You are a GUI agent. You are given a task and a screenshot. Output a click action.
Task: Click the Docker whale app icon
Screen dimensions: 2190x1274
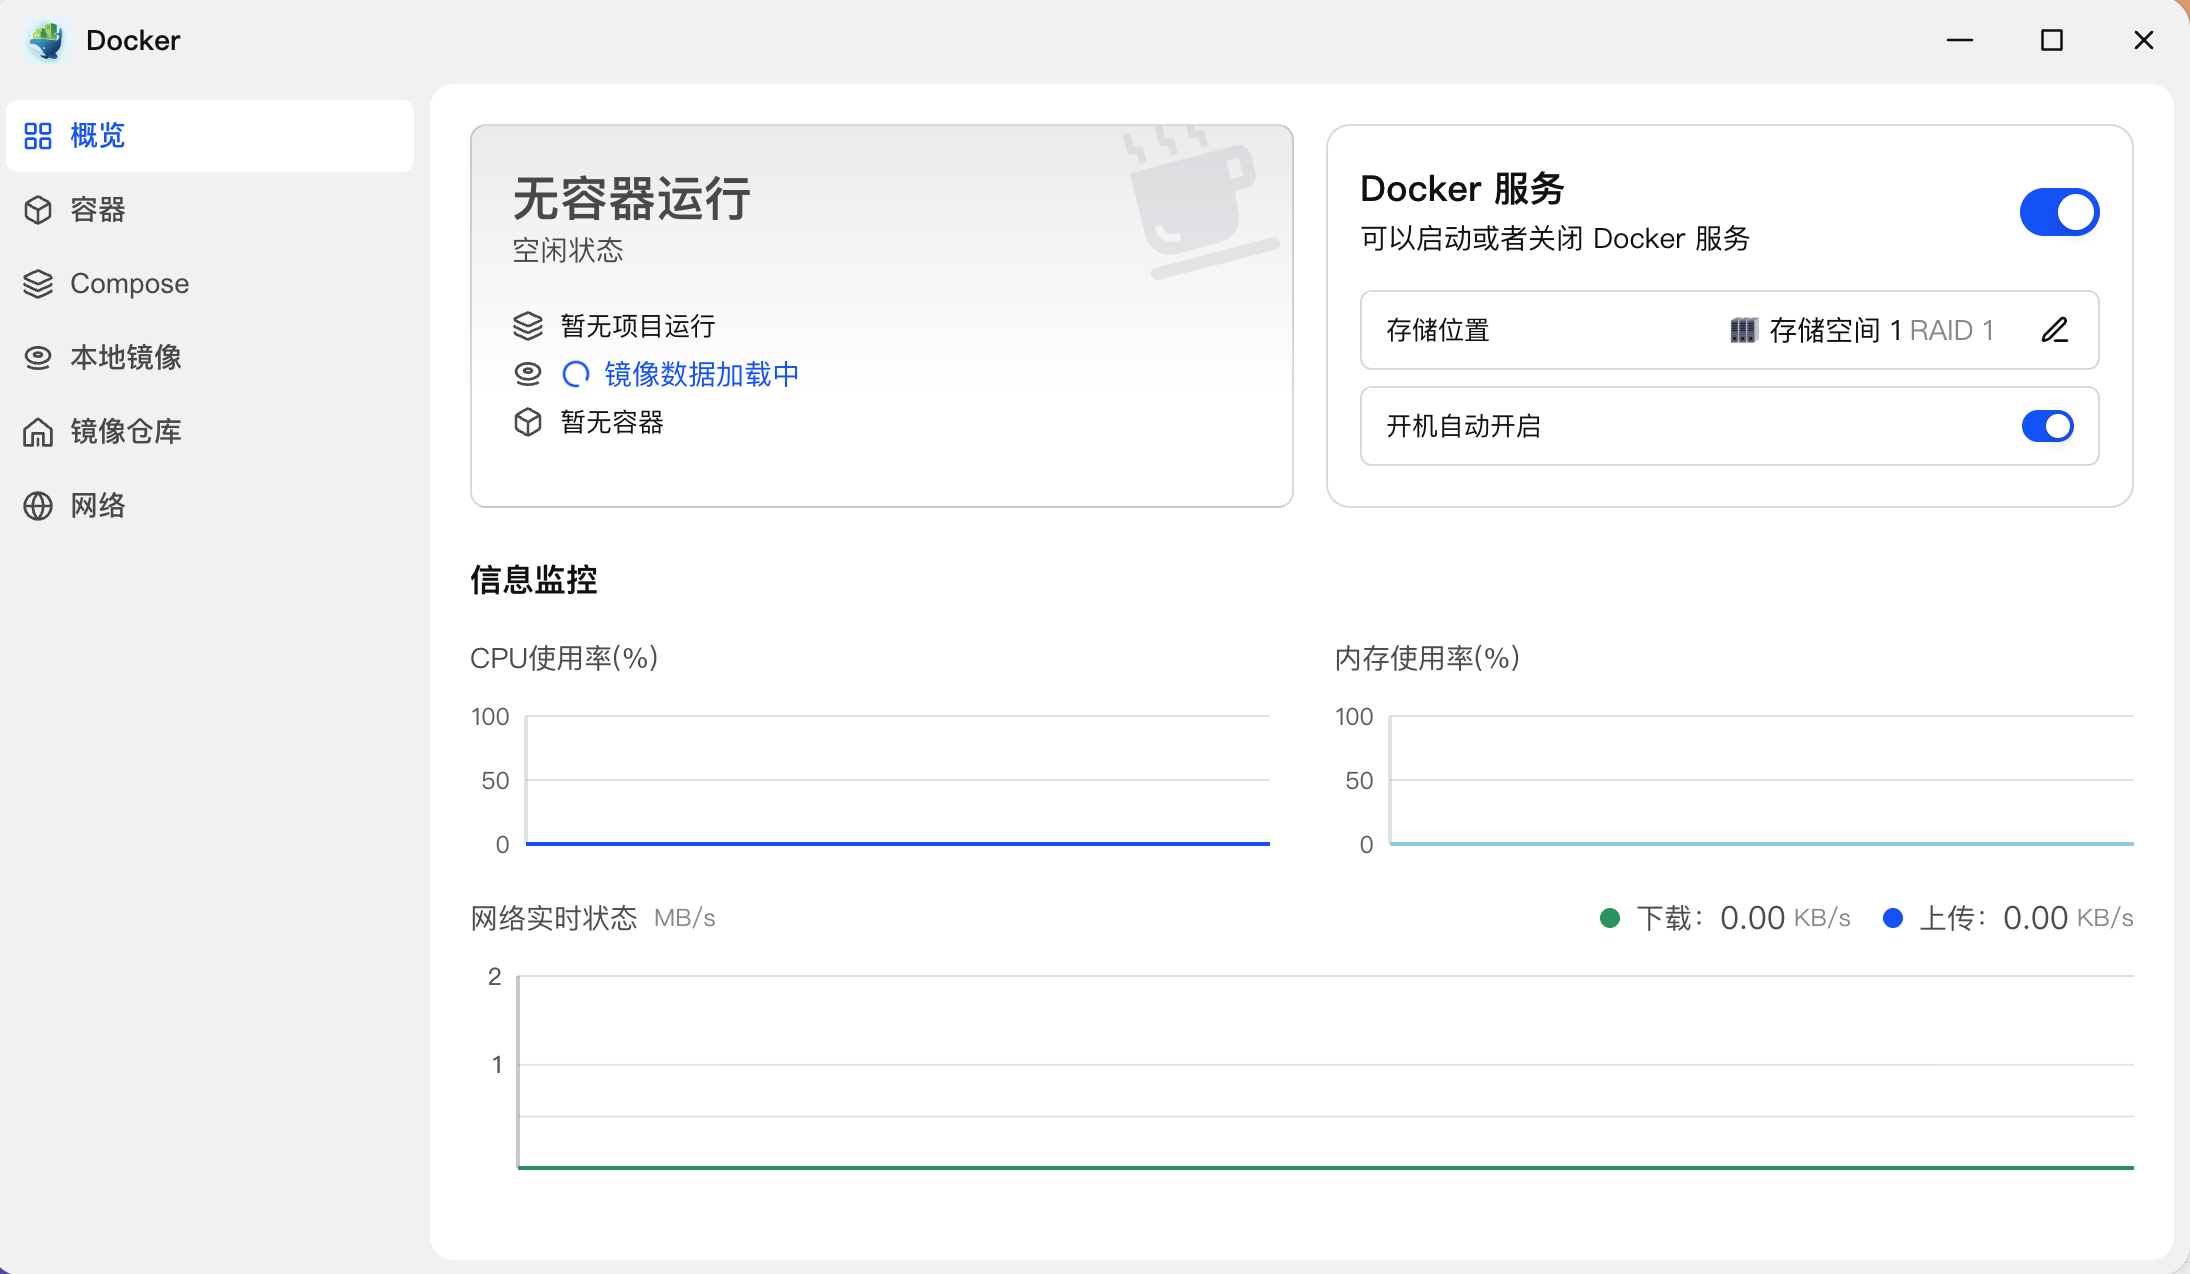click(x=46, y=40)
